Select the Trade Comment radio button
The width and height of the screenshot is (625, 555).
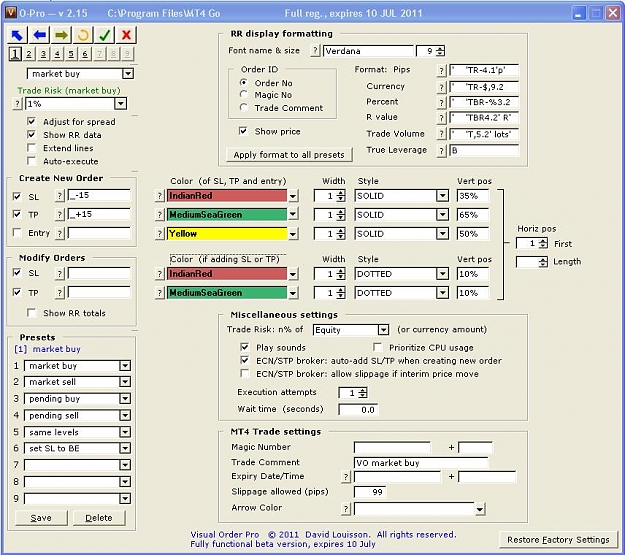[x=244, y=108]
